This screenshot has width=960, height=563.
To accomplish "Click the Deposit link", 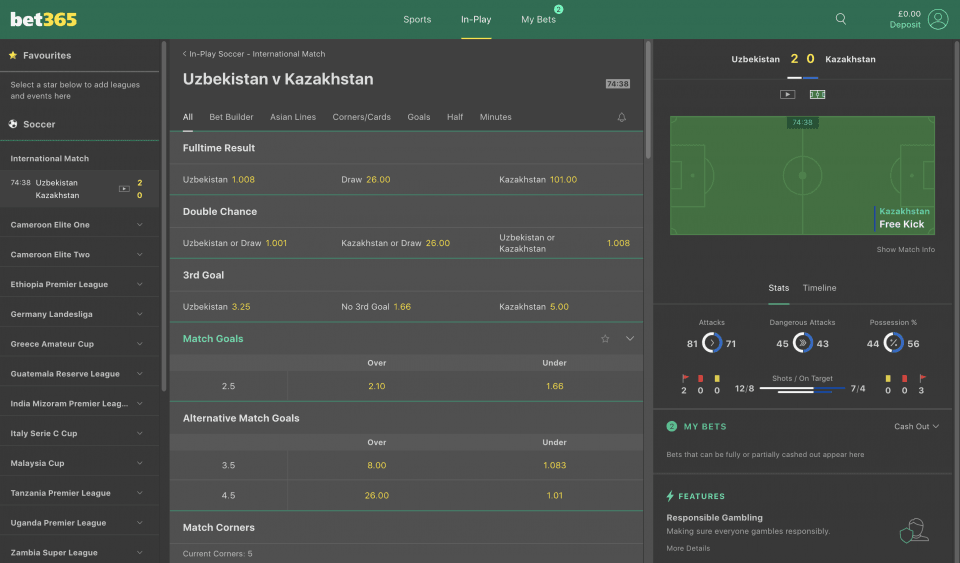I will coord(905,25).
